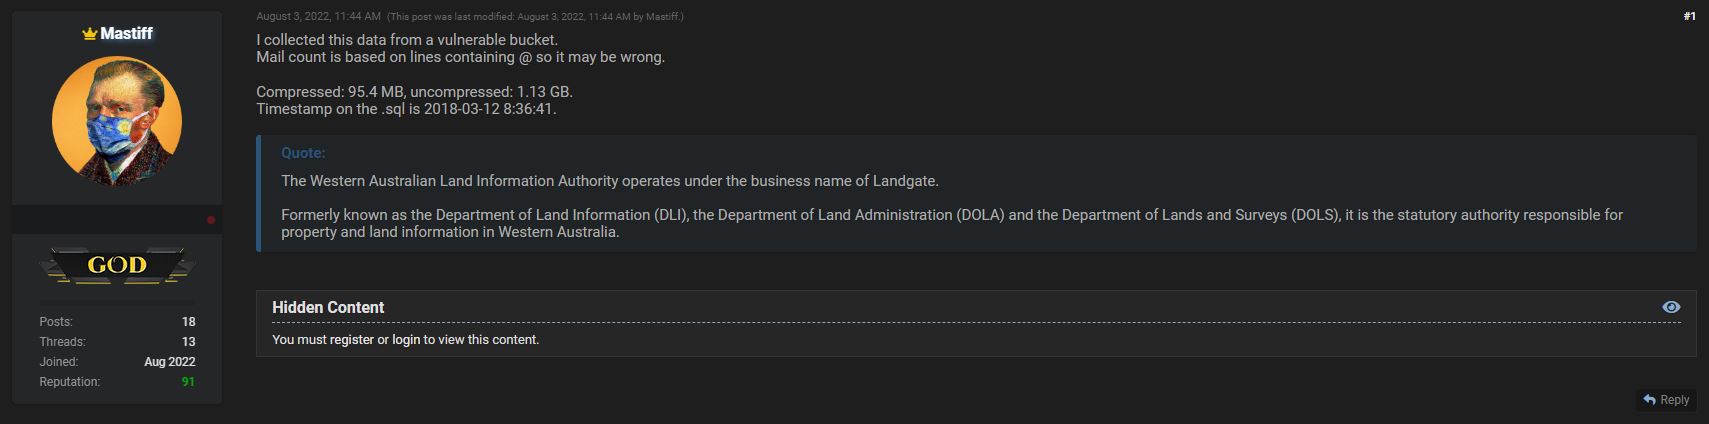This screenshot has width=1709, height=424.
Task: Click the Quote: label of quoted block
Action: tap(303, 153)
